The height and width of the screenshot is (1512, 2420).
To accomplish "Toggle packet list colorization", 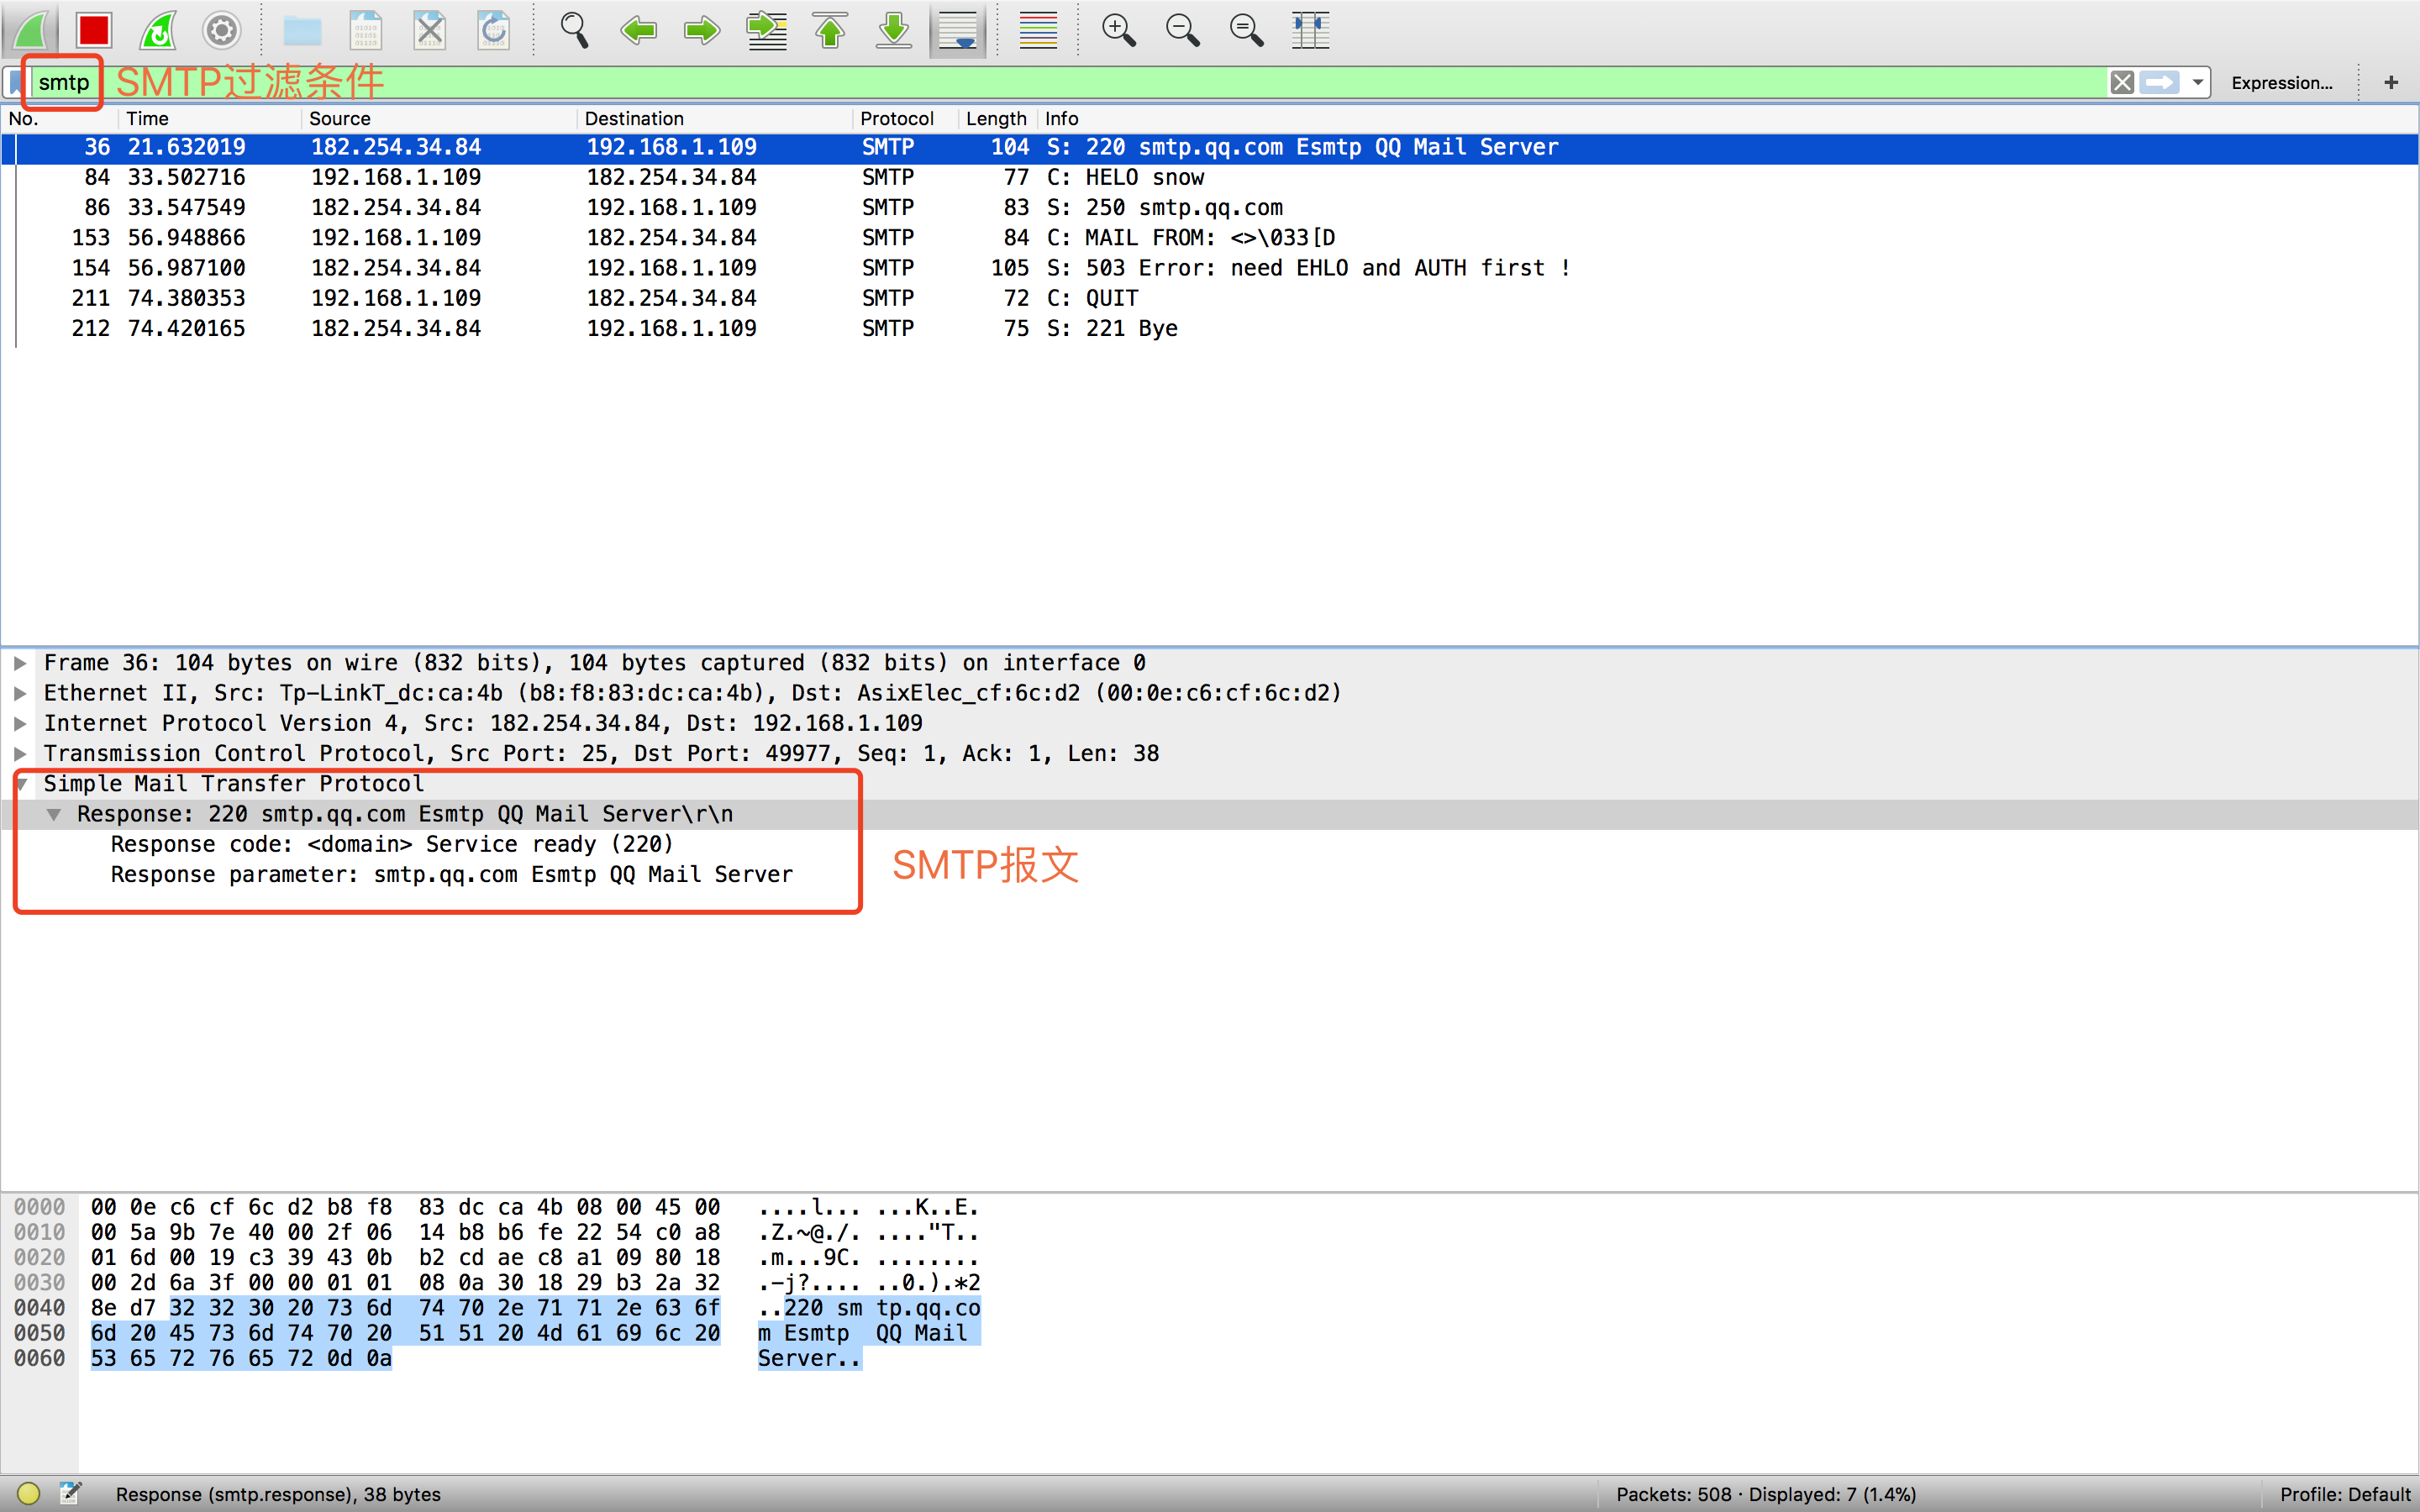I will pos(1038,31).
